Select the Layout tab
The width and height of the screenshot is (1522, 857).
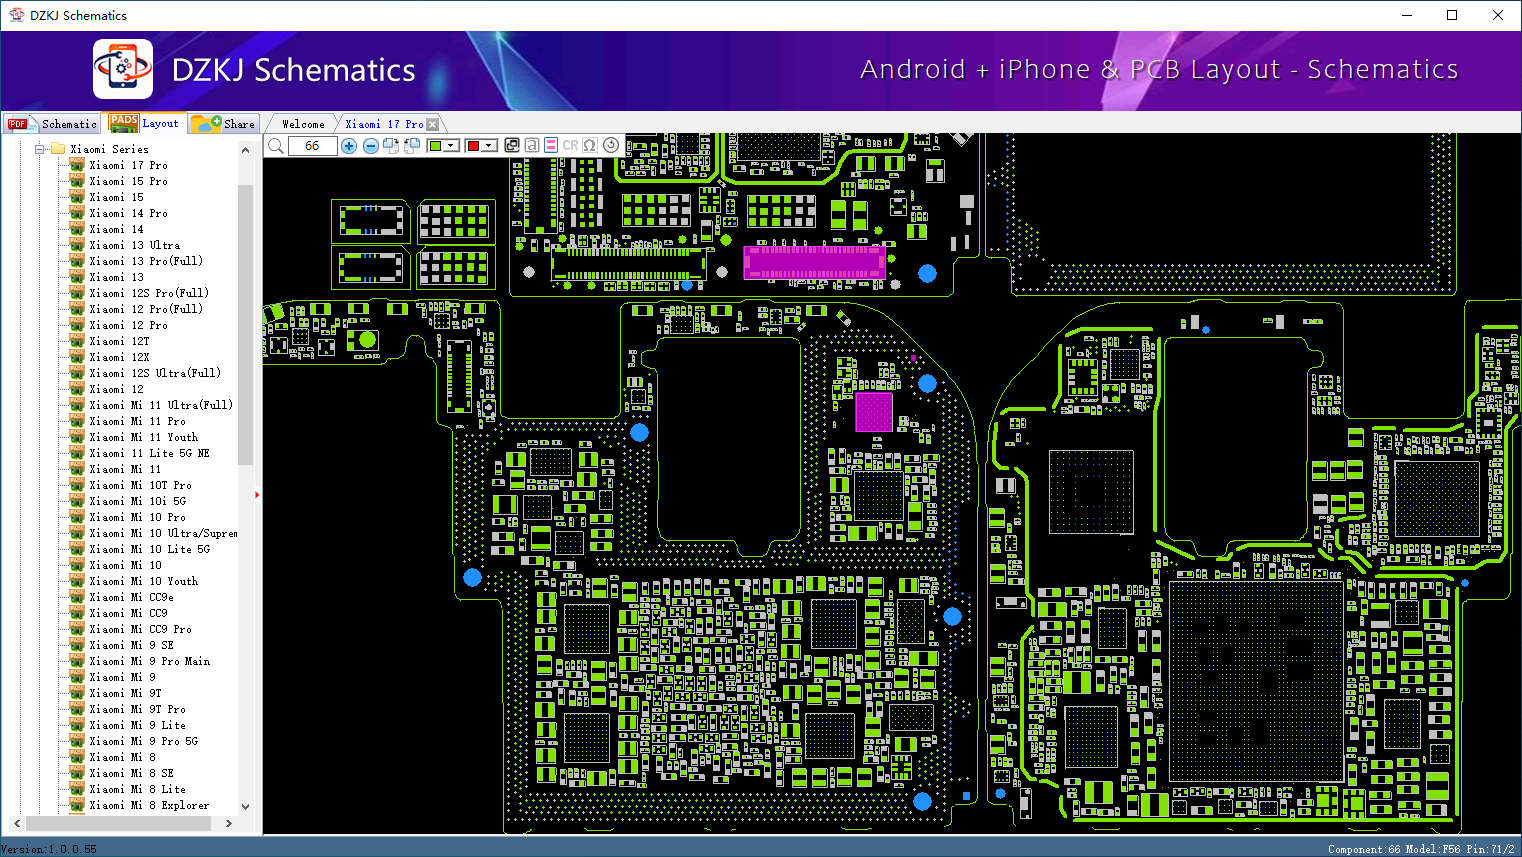(x=145, y=123)
